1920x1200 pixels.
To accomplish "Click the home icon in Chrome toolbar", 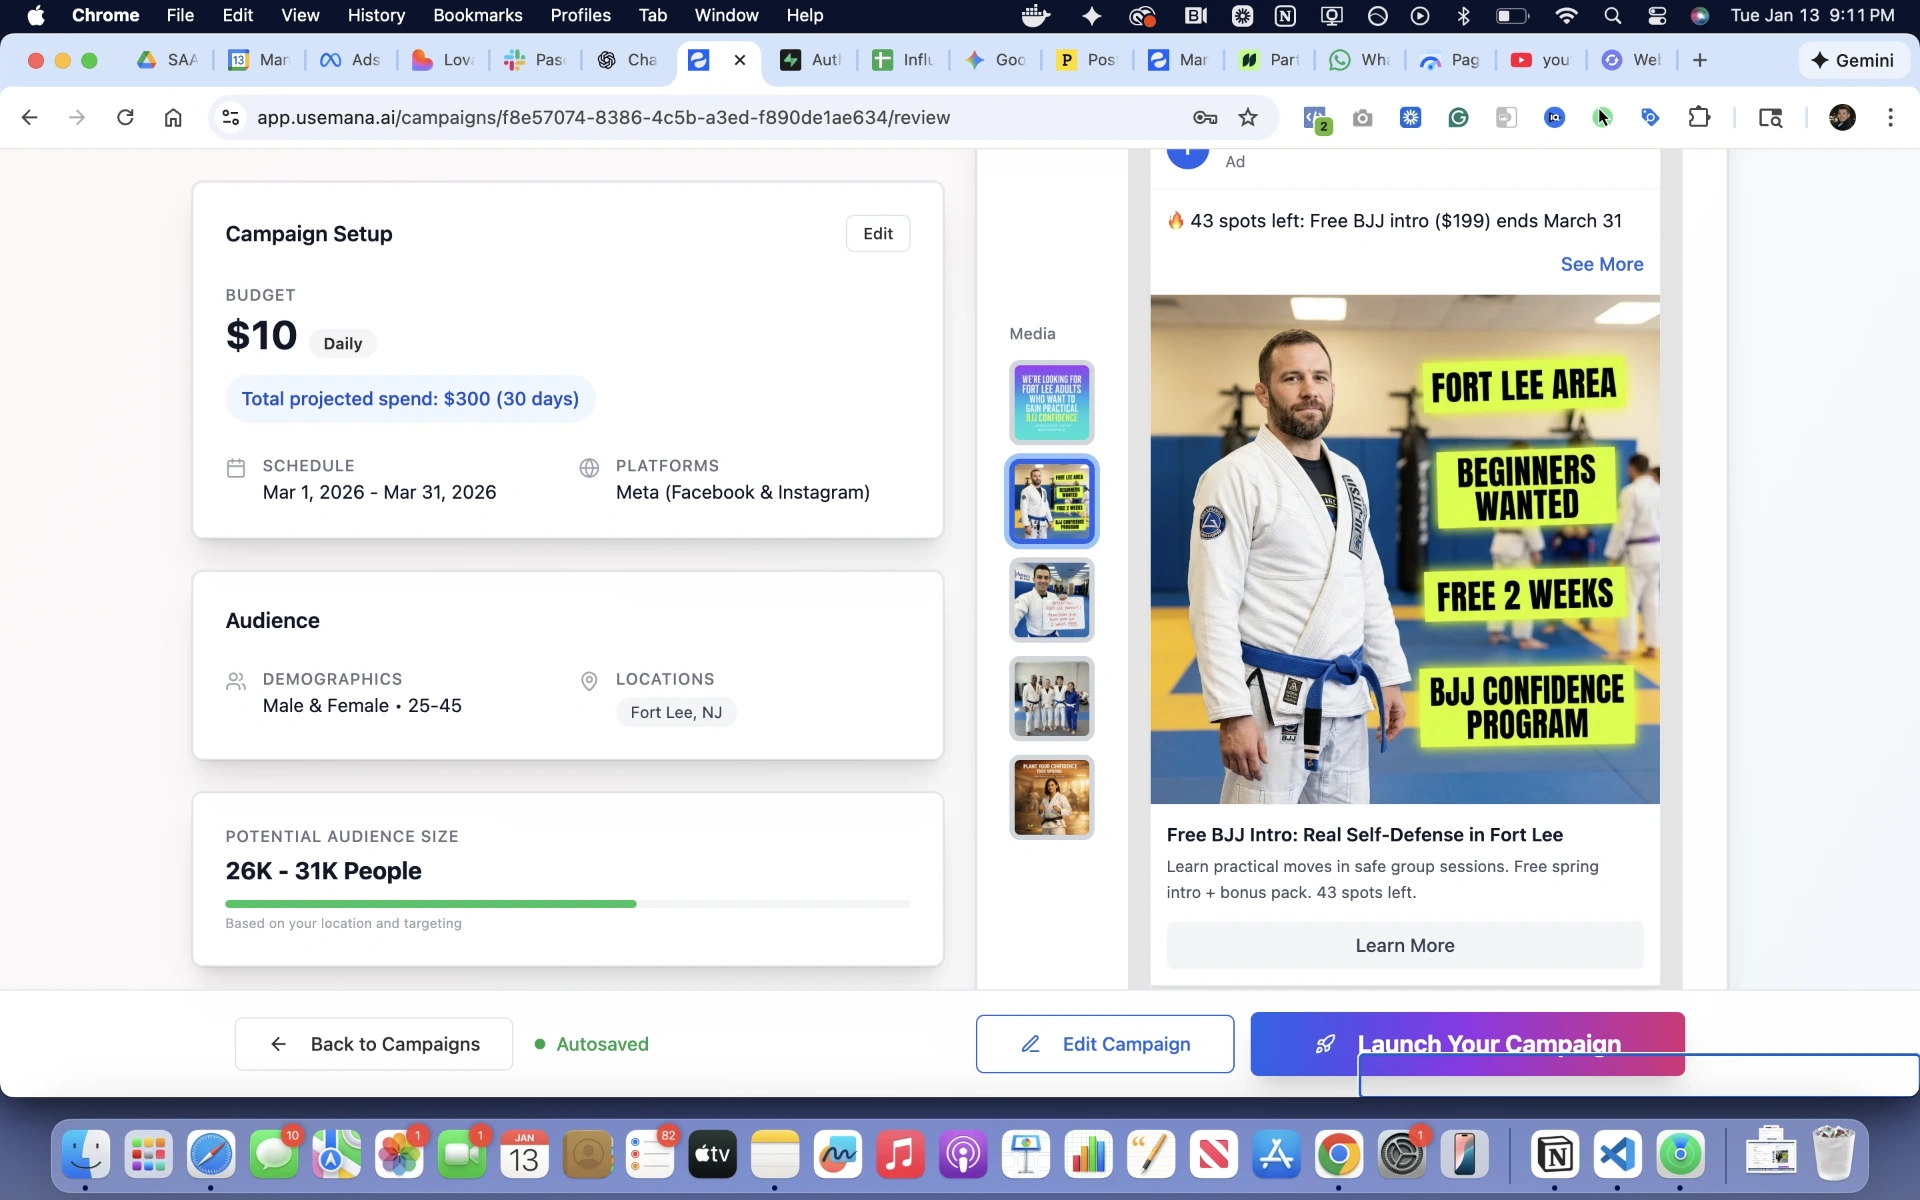I will tap(173, 118).
